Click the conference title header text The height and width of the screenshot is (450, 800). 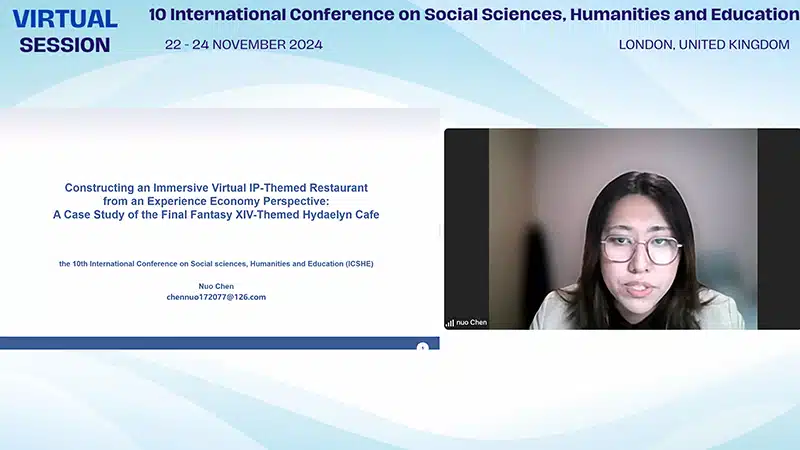pyautogui.click(x=473, y=15)
